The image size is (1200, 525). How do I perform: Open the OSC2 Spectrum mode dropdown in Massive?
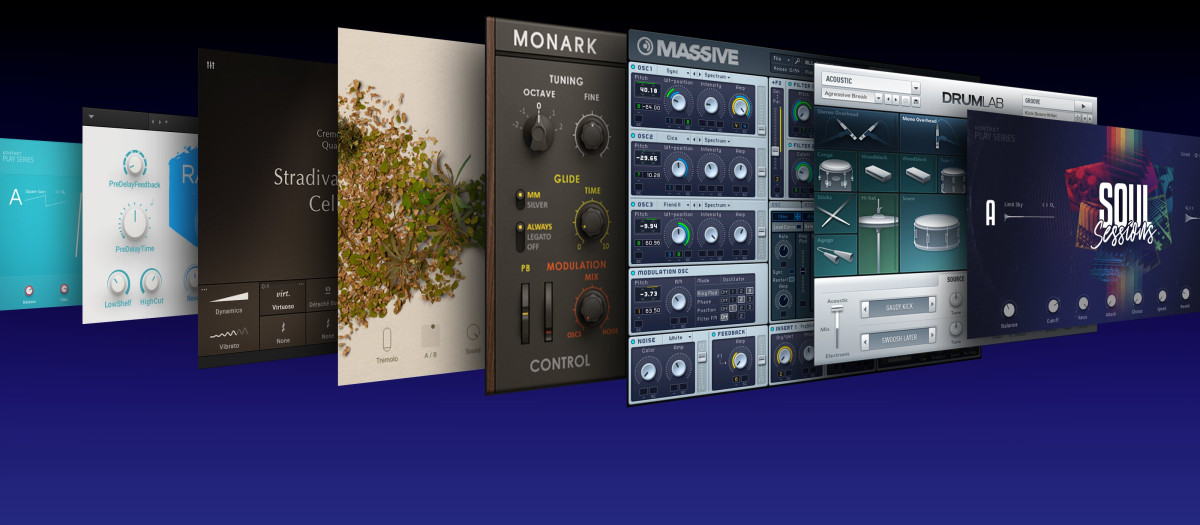716,140
